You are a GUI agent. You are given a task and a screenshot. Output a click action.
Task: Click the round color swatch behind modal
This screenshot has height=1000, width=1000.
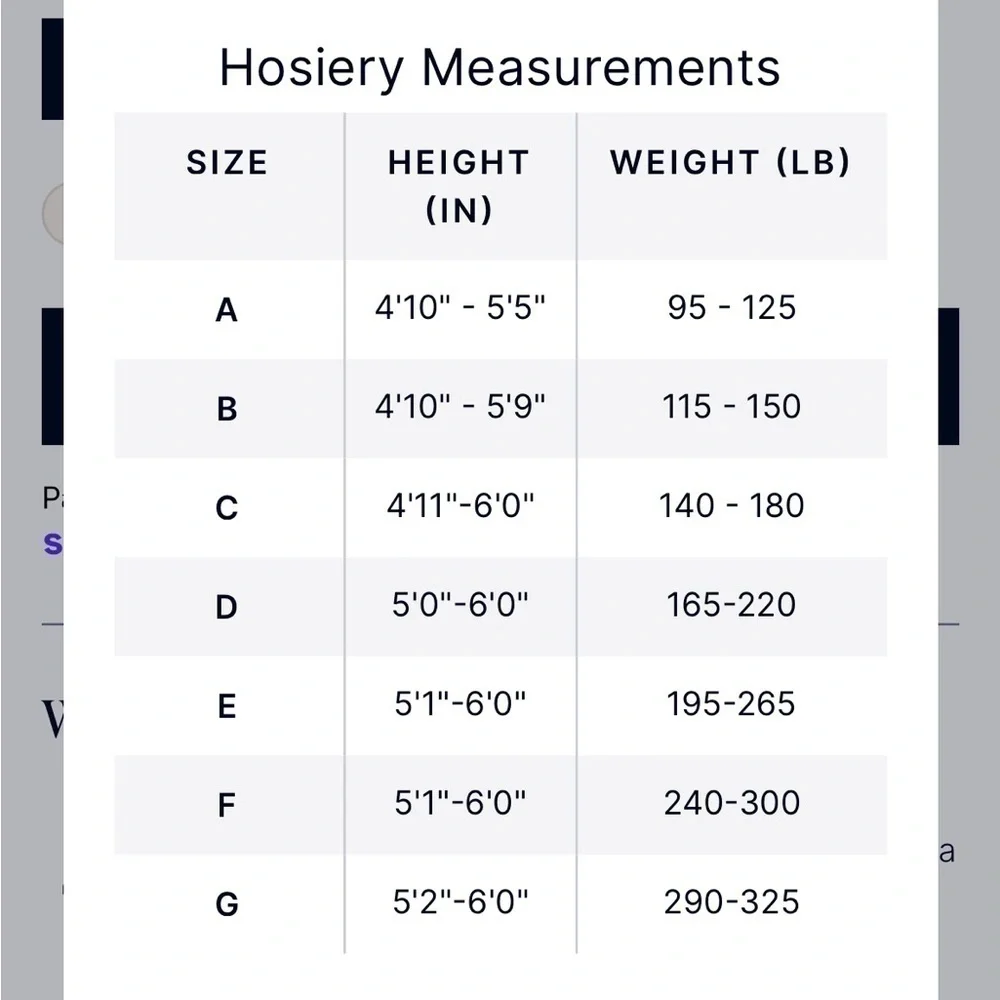point(52,214)
